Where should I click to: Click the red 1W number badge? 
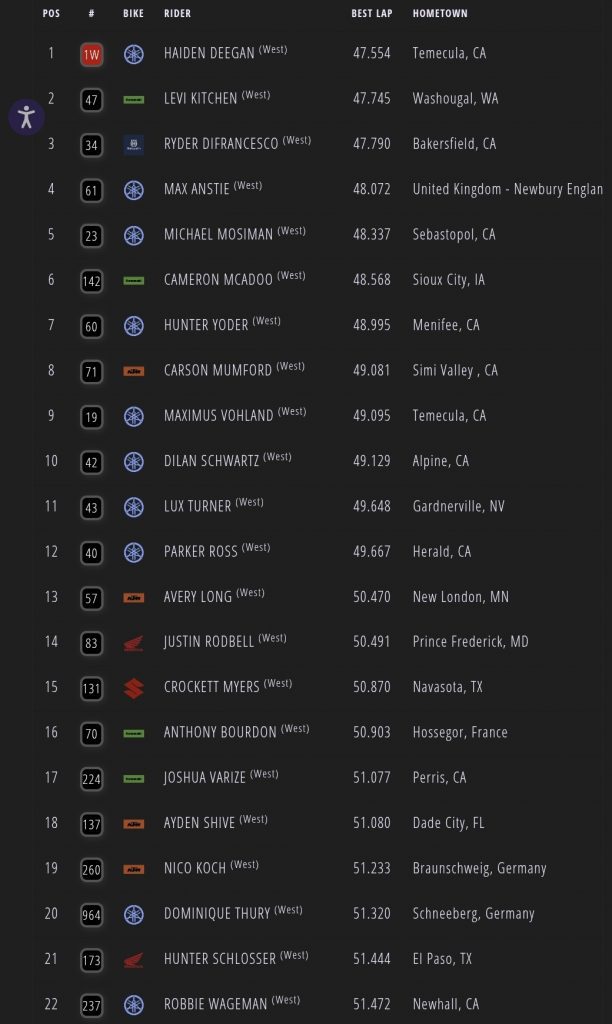click(91, 54)
